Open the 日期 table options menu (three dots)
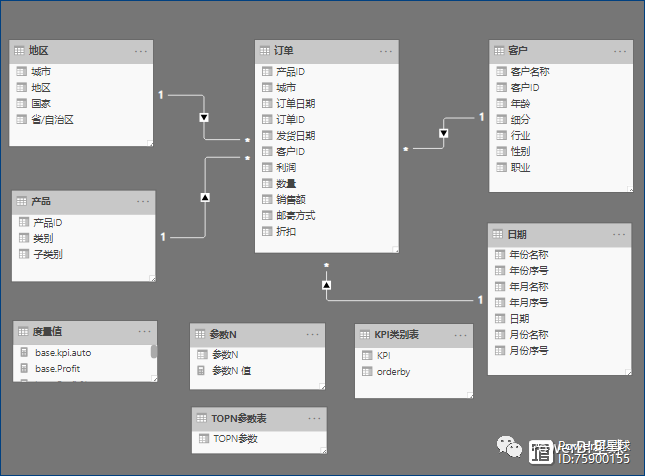Image resolution: width=645 pixels, height=476 pixels. [619, 235]
